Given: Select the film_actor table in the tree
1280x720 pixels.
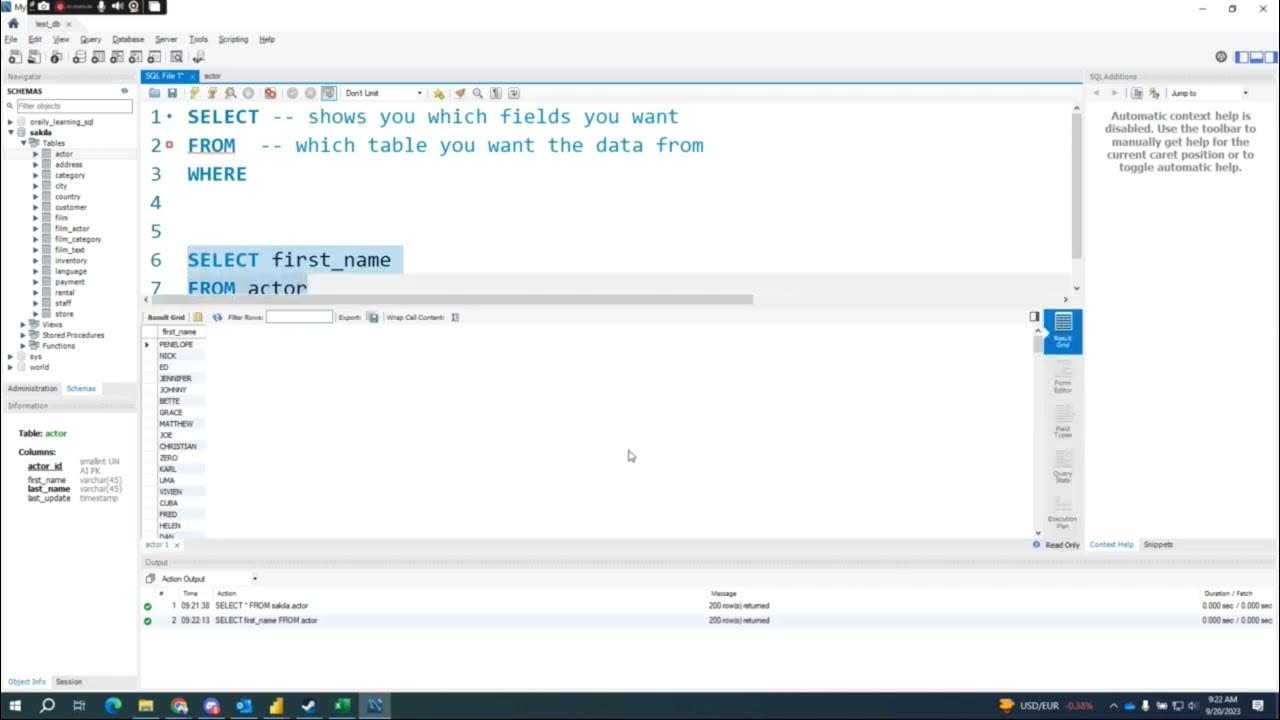Looking at the screenshot, I should [71, 229].
